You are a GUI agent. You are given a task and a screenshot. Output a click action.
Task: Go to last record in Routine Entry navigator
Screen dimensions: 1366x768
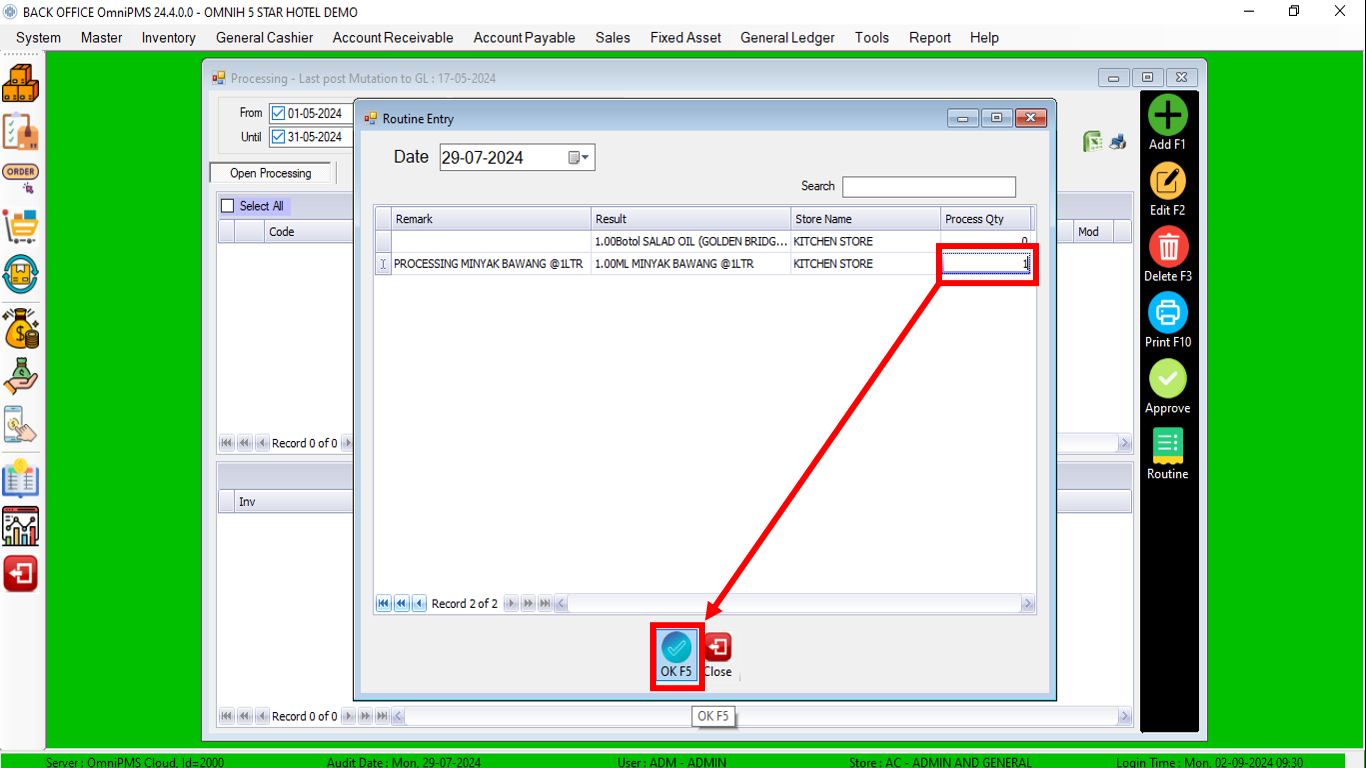tap(545, 603)
